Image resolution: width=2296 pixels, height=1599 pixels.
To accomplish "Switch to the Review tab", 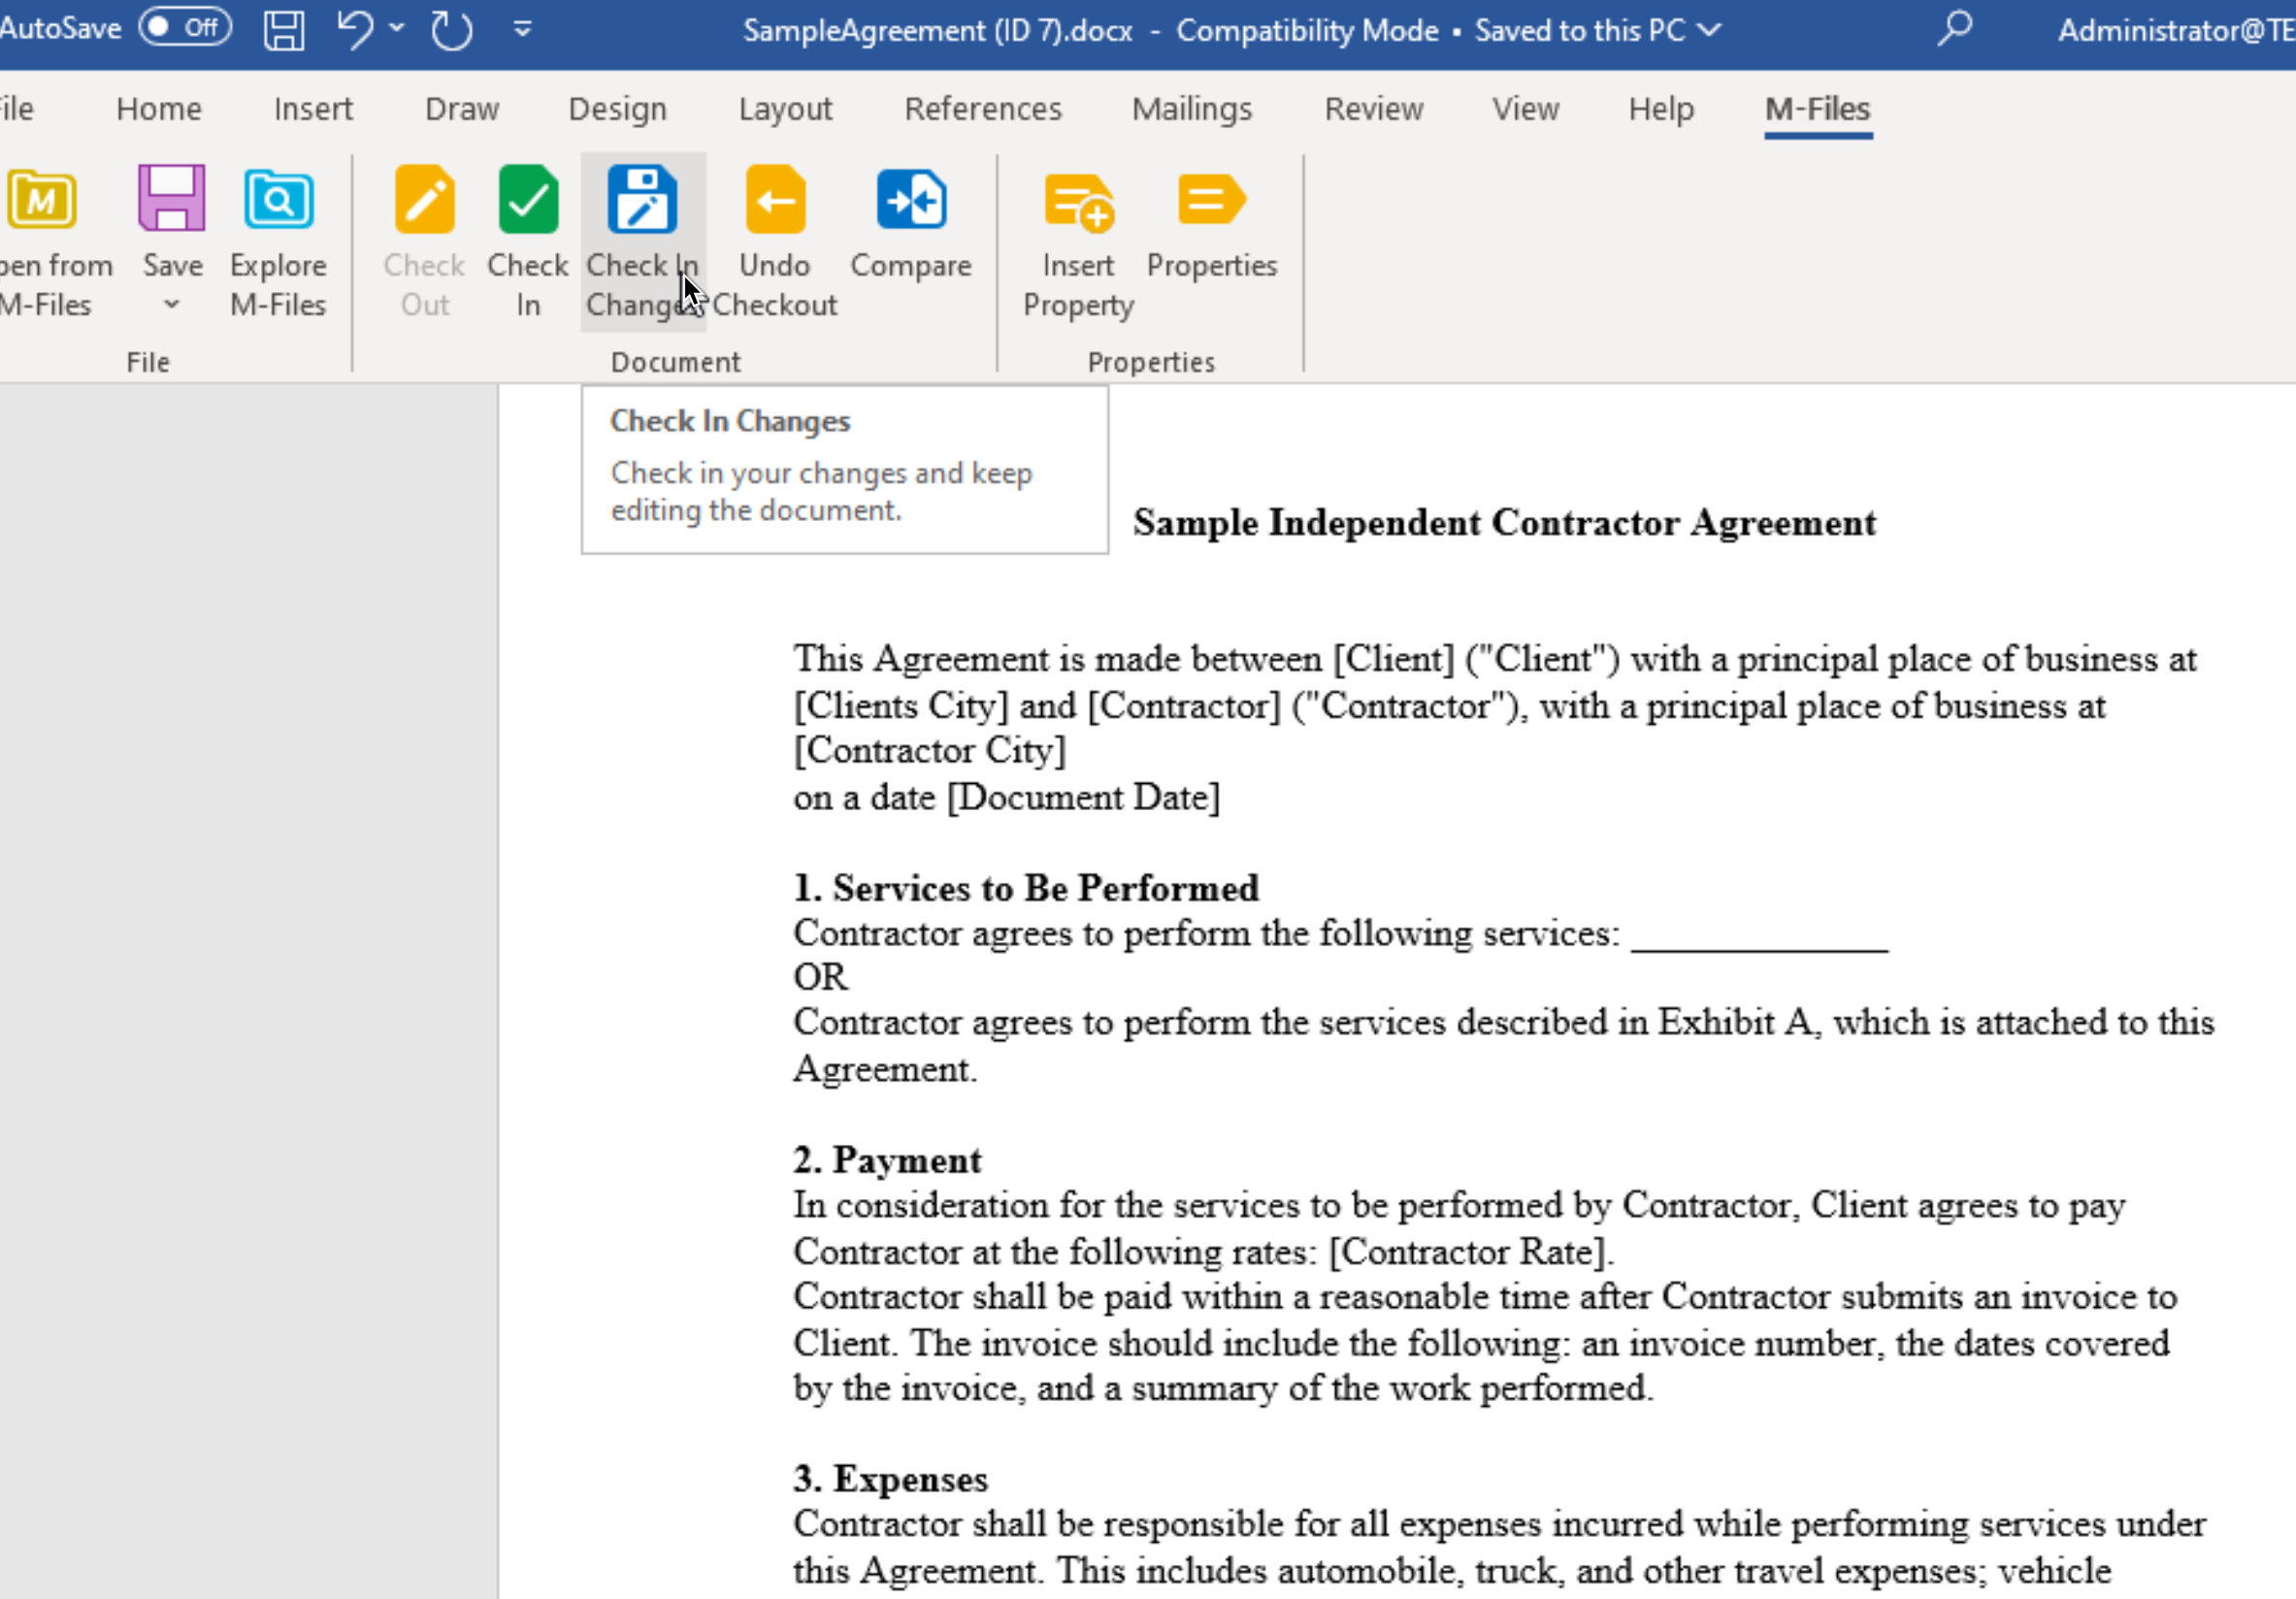I will point(1373,108).
